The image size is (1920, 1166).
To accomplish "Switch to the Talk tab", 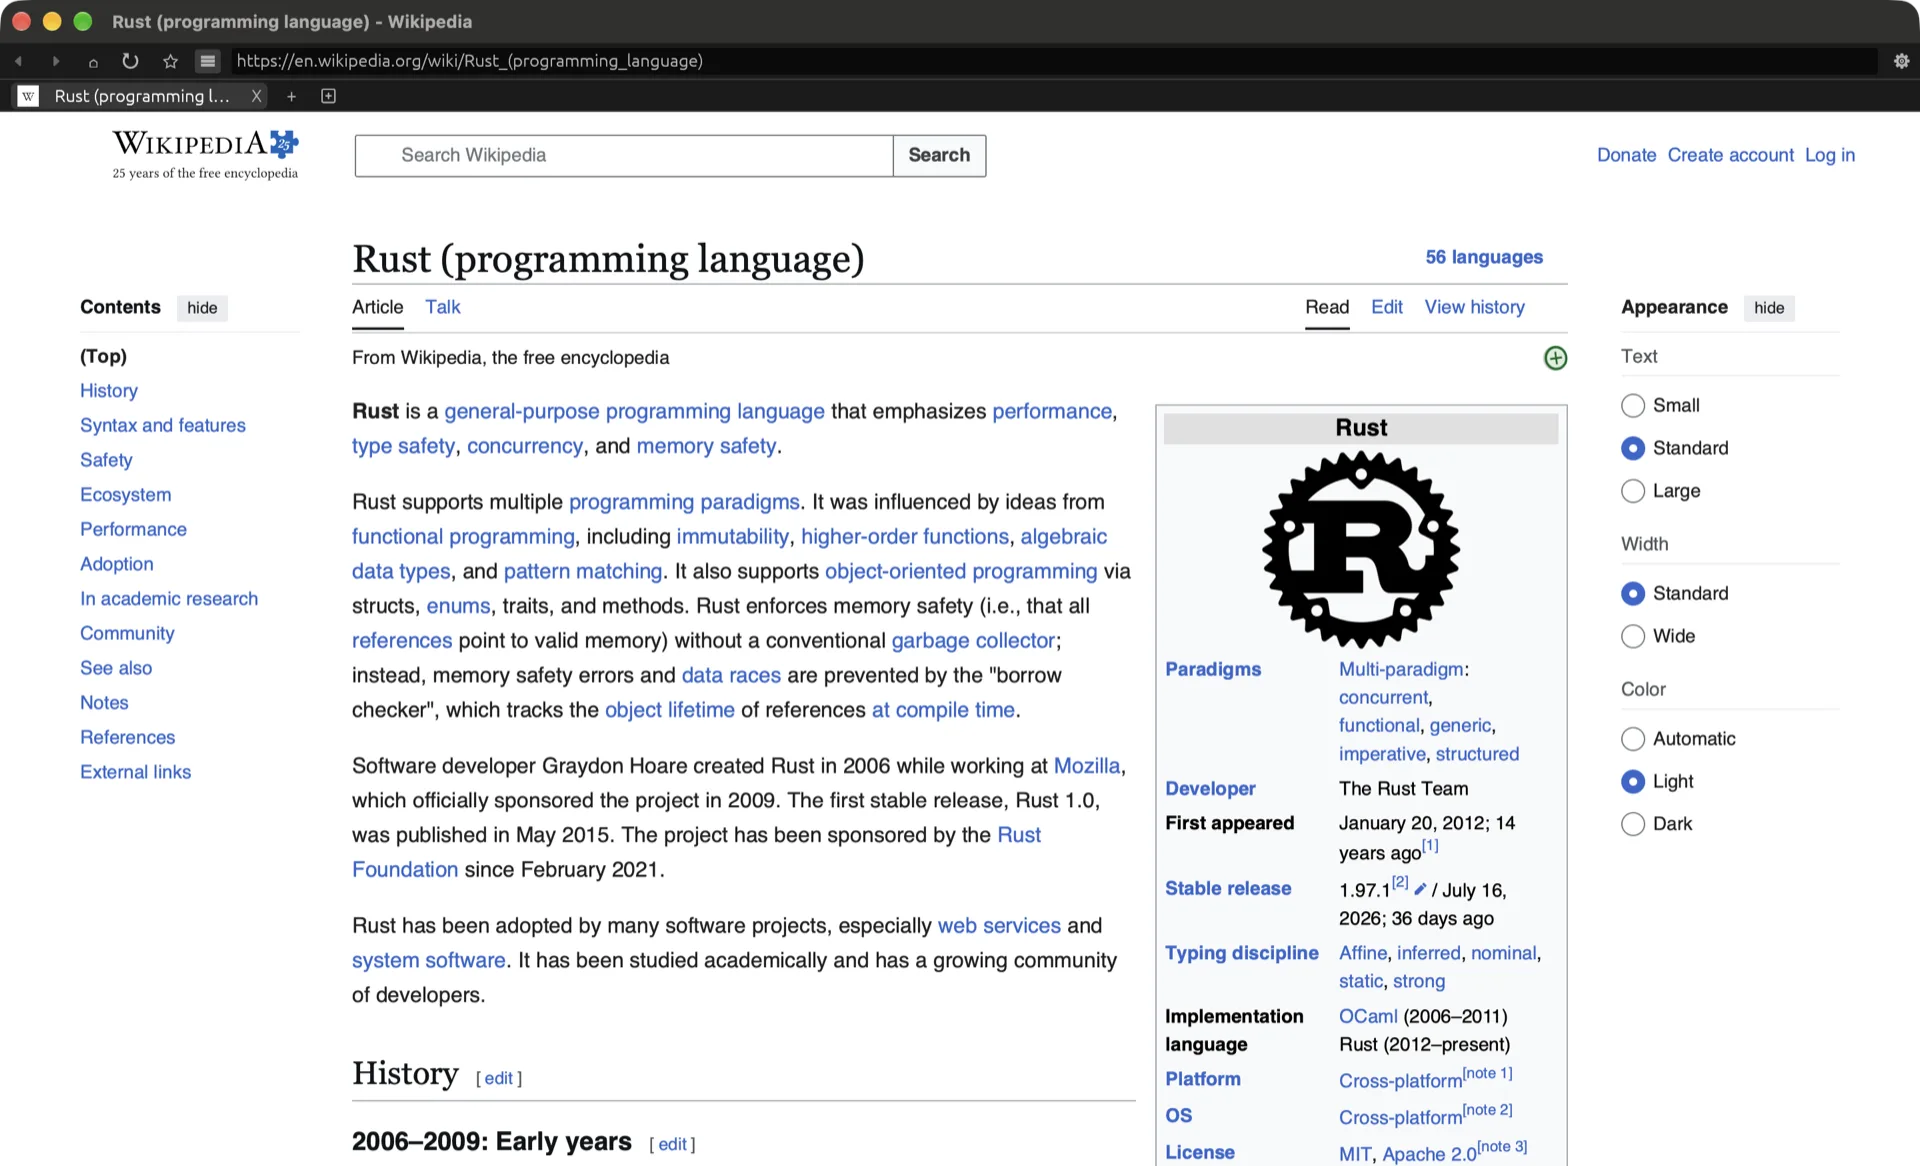I will (442, 307).
